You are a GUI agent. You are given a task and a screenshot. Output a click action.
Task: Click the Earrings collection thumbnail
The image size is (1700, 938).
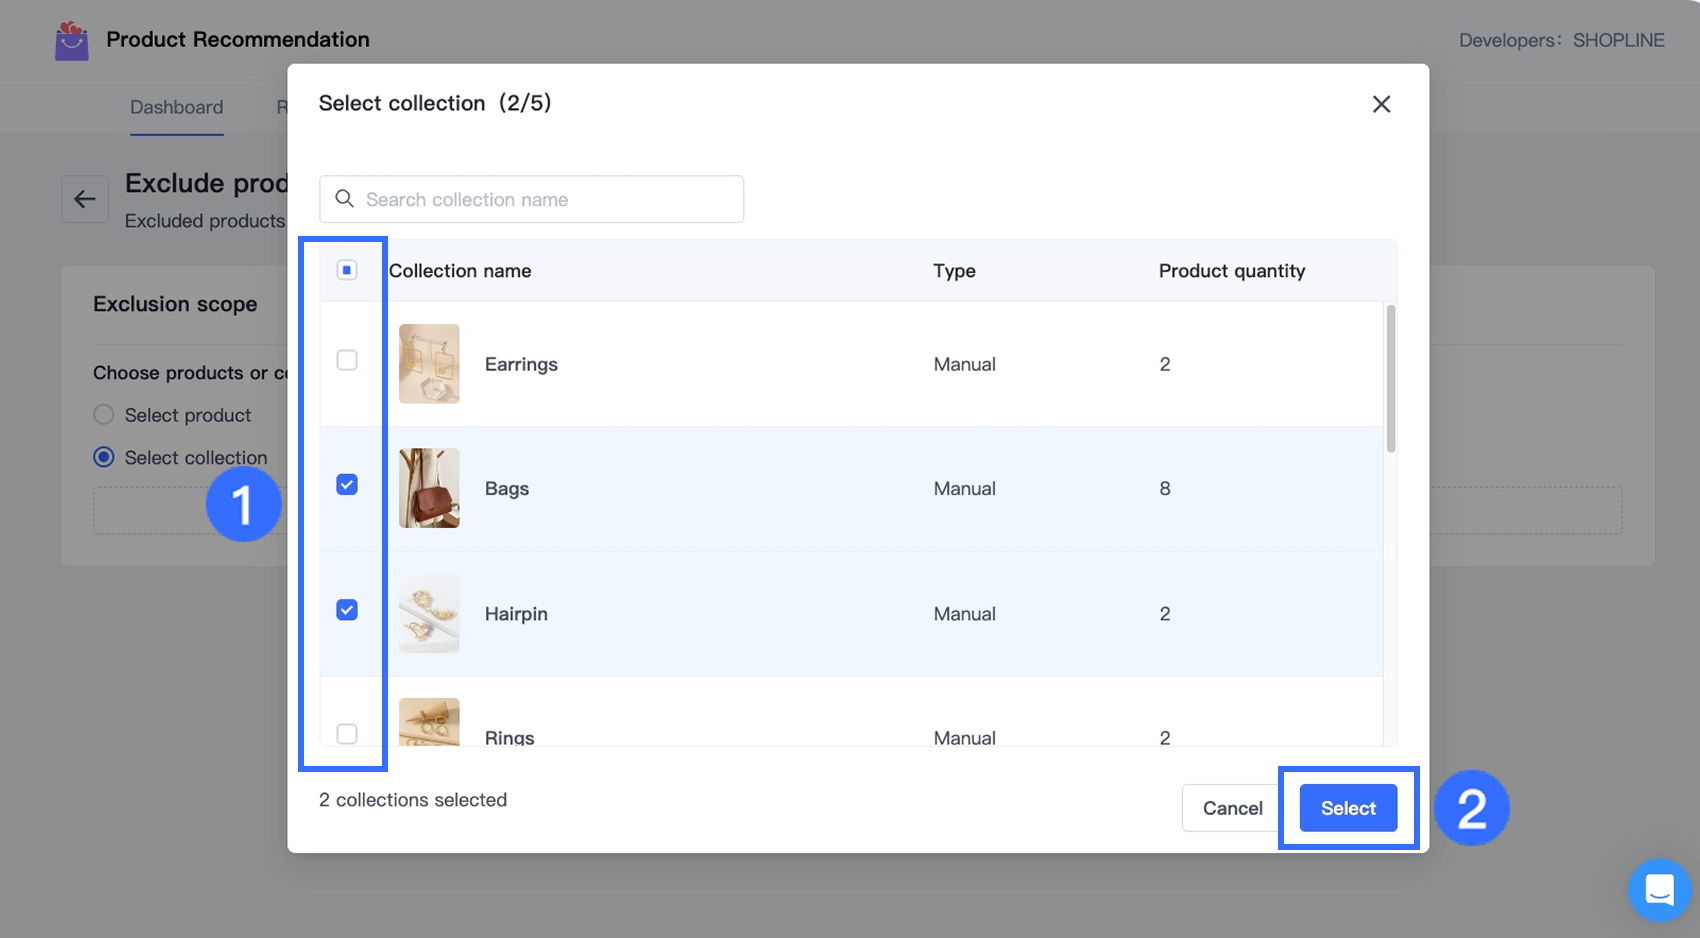429,364
